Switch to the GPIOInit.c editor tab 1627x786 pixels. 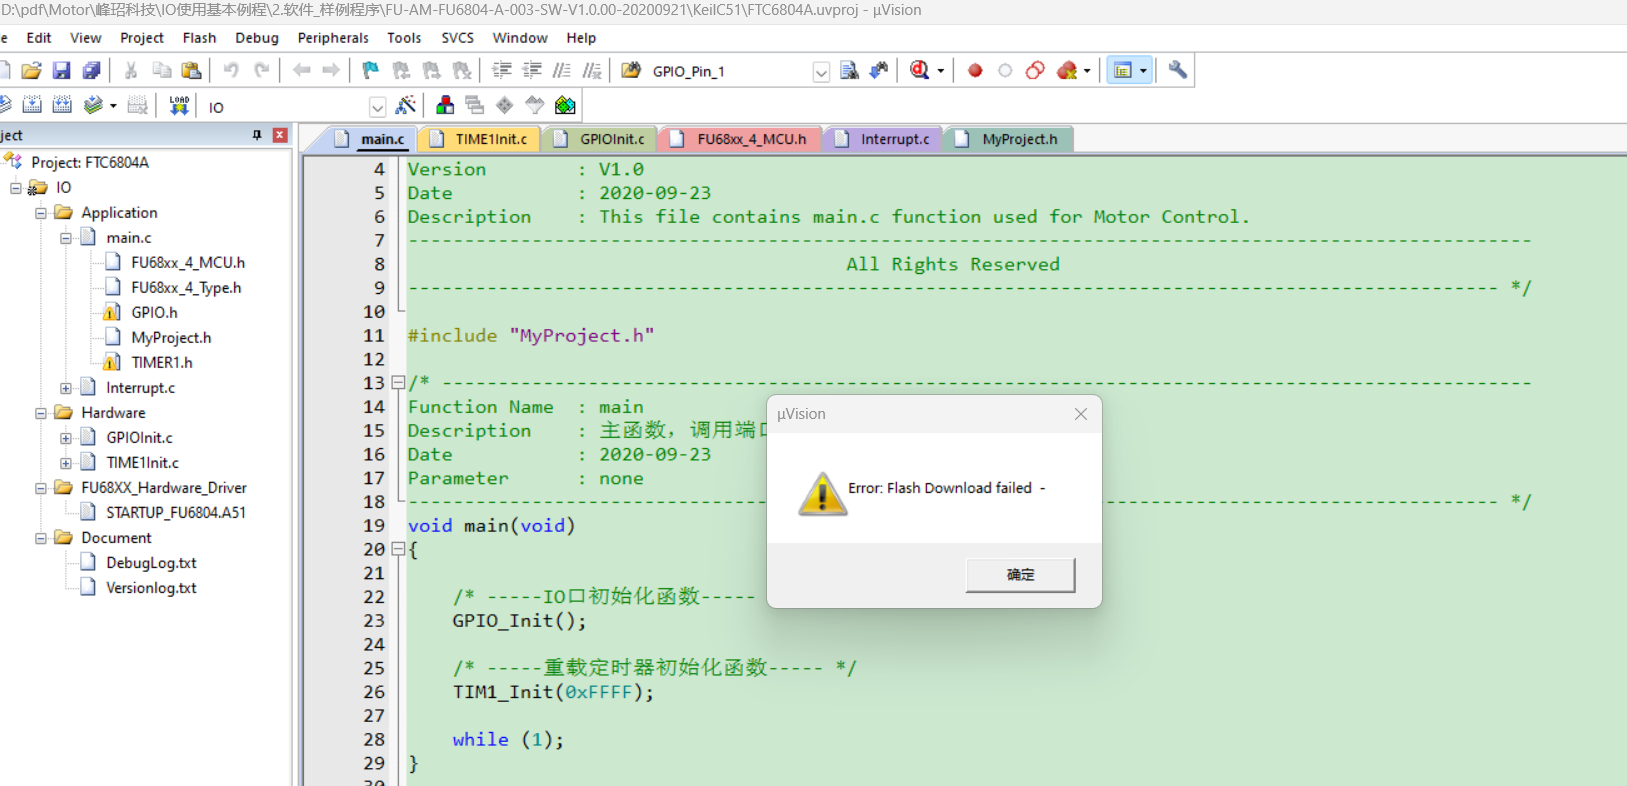click(600, 139)
